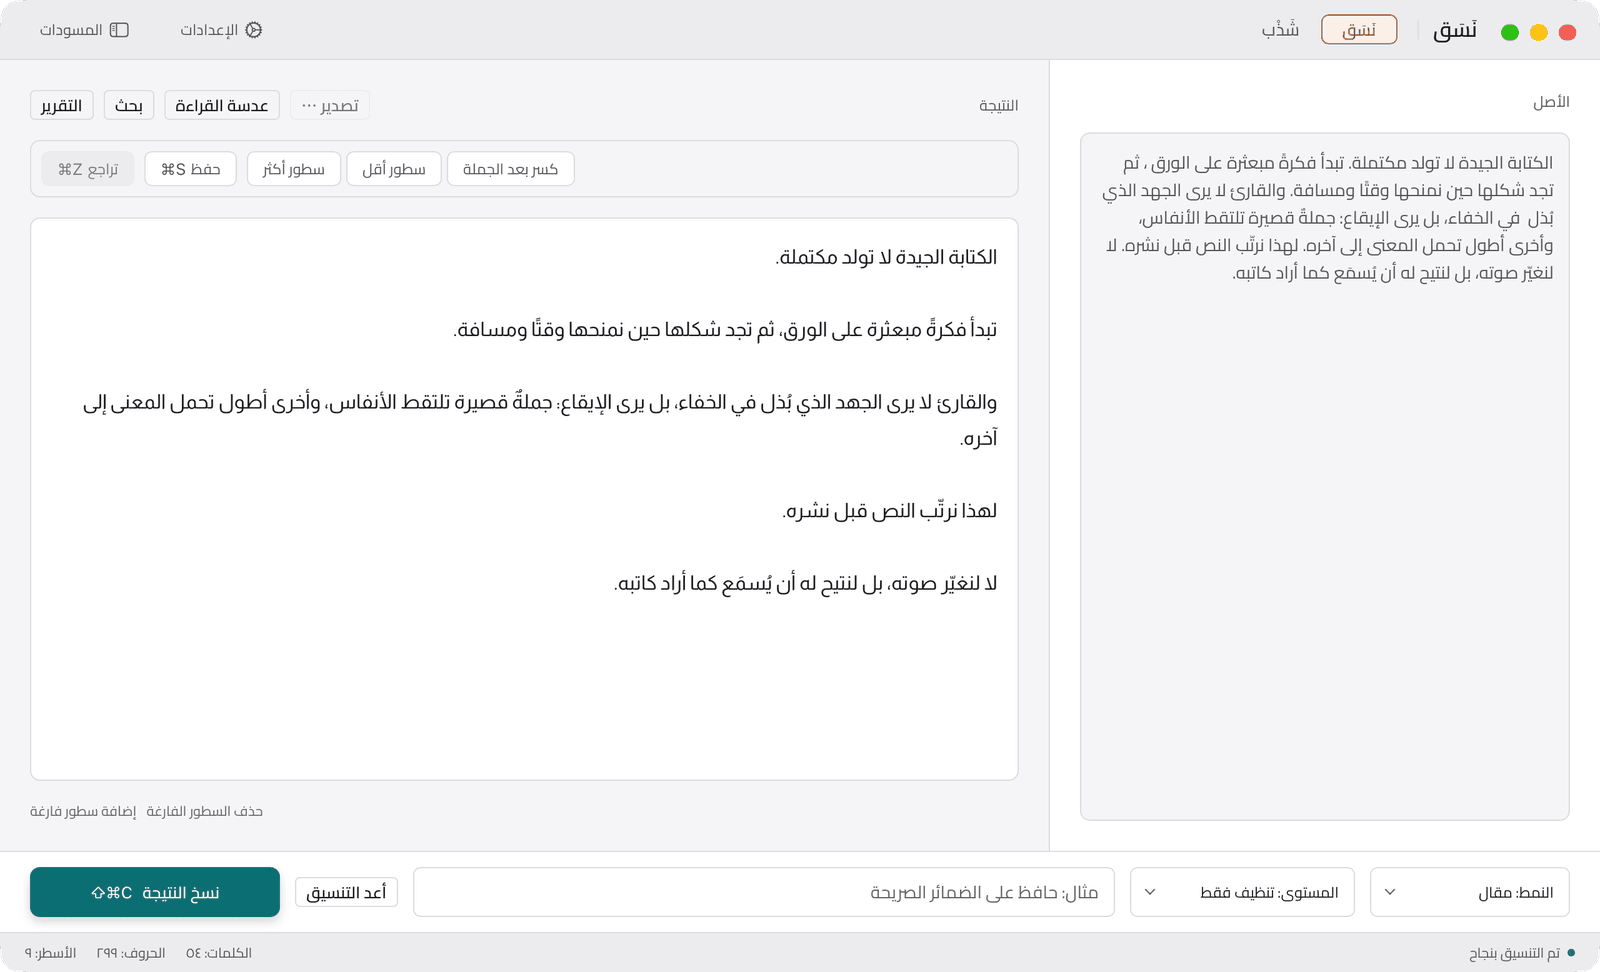Click the التقرير button
This screenshot has width=1600, height=972.
[x=62, y=105]
